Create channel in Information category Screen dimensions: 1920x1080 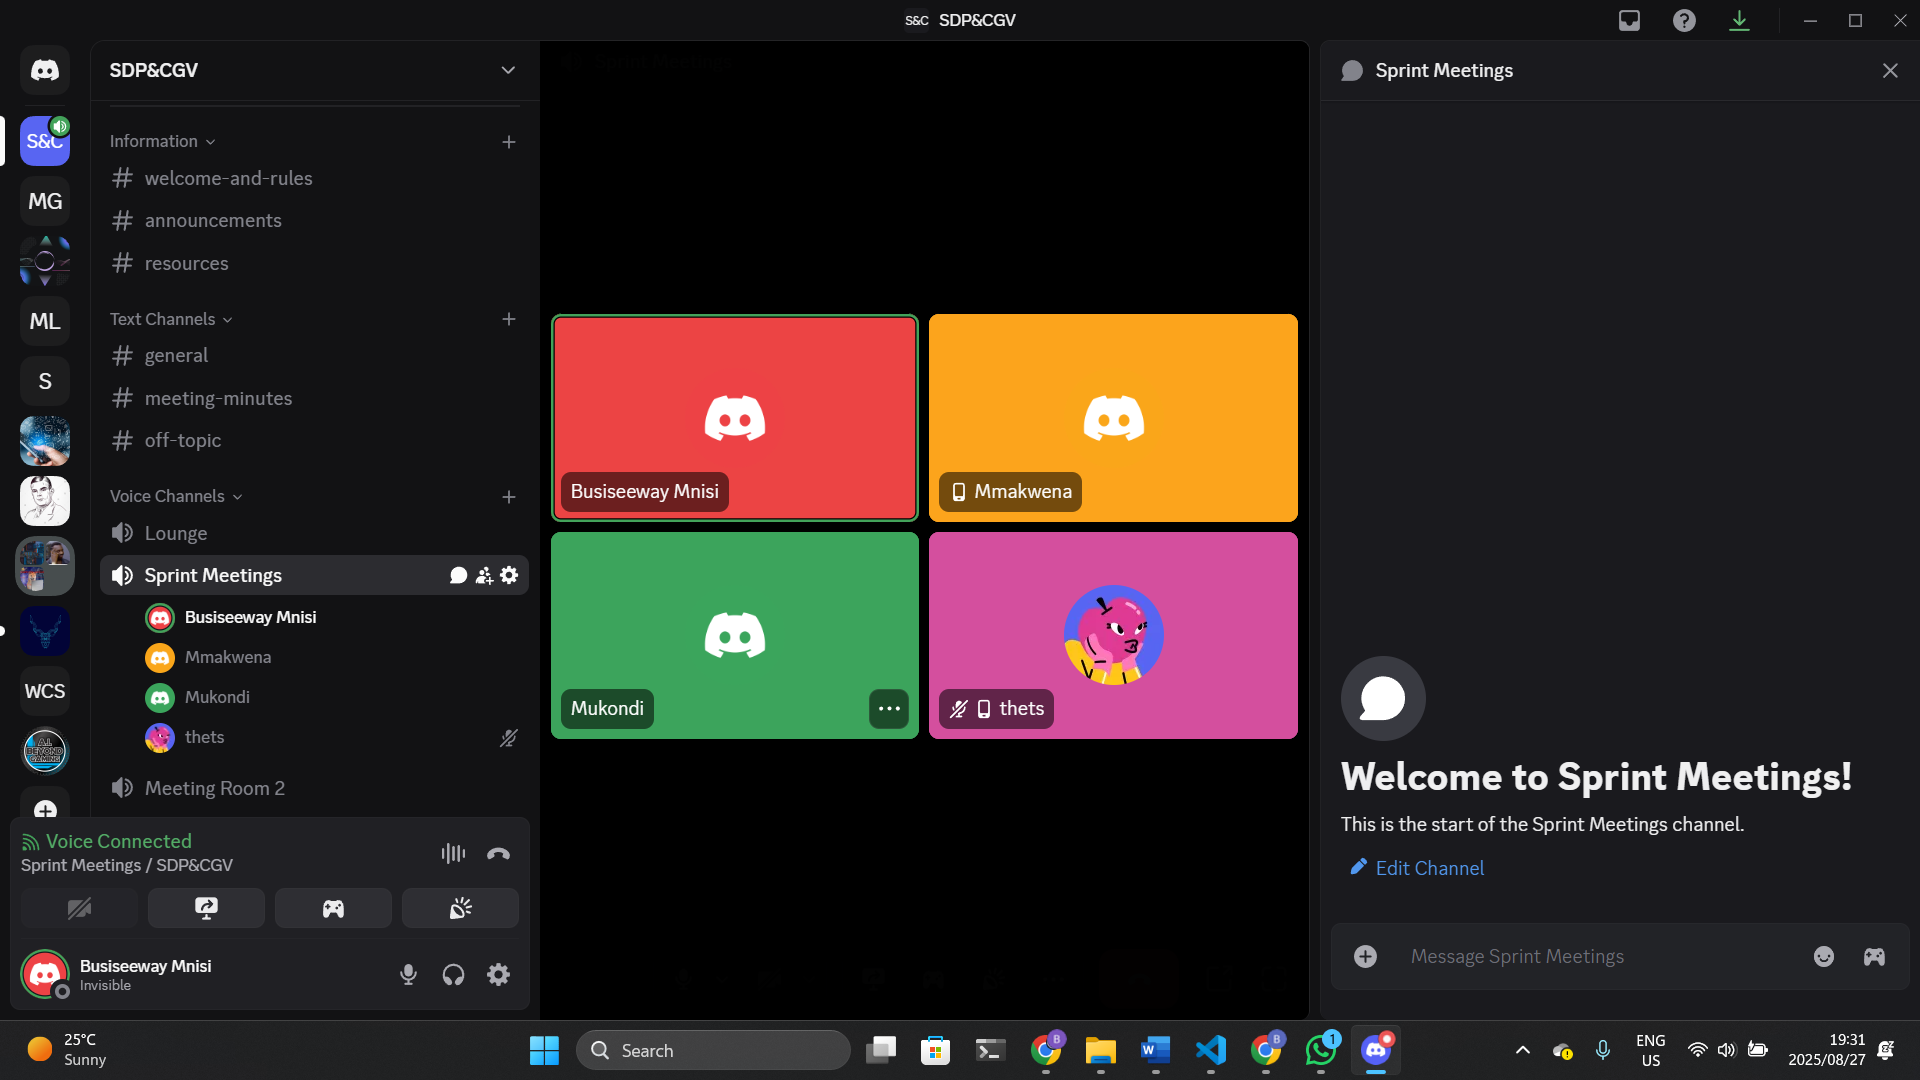coord(509,142)
